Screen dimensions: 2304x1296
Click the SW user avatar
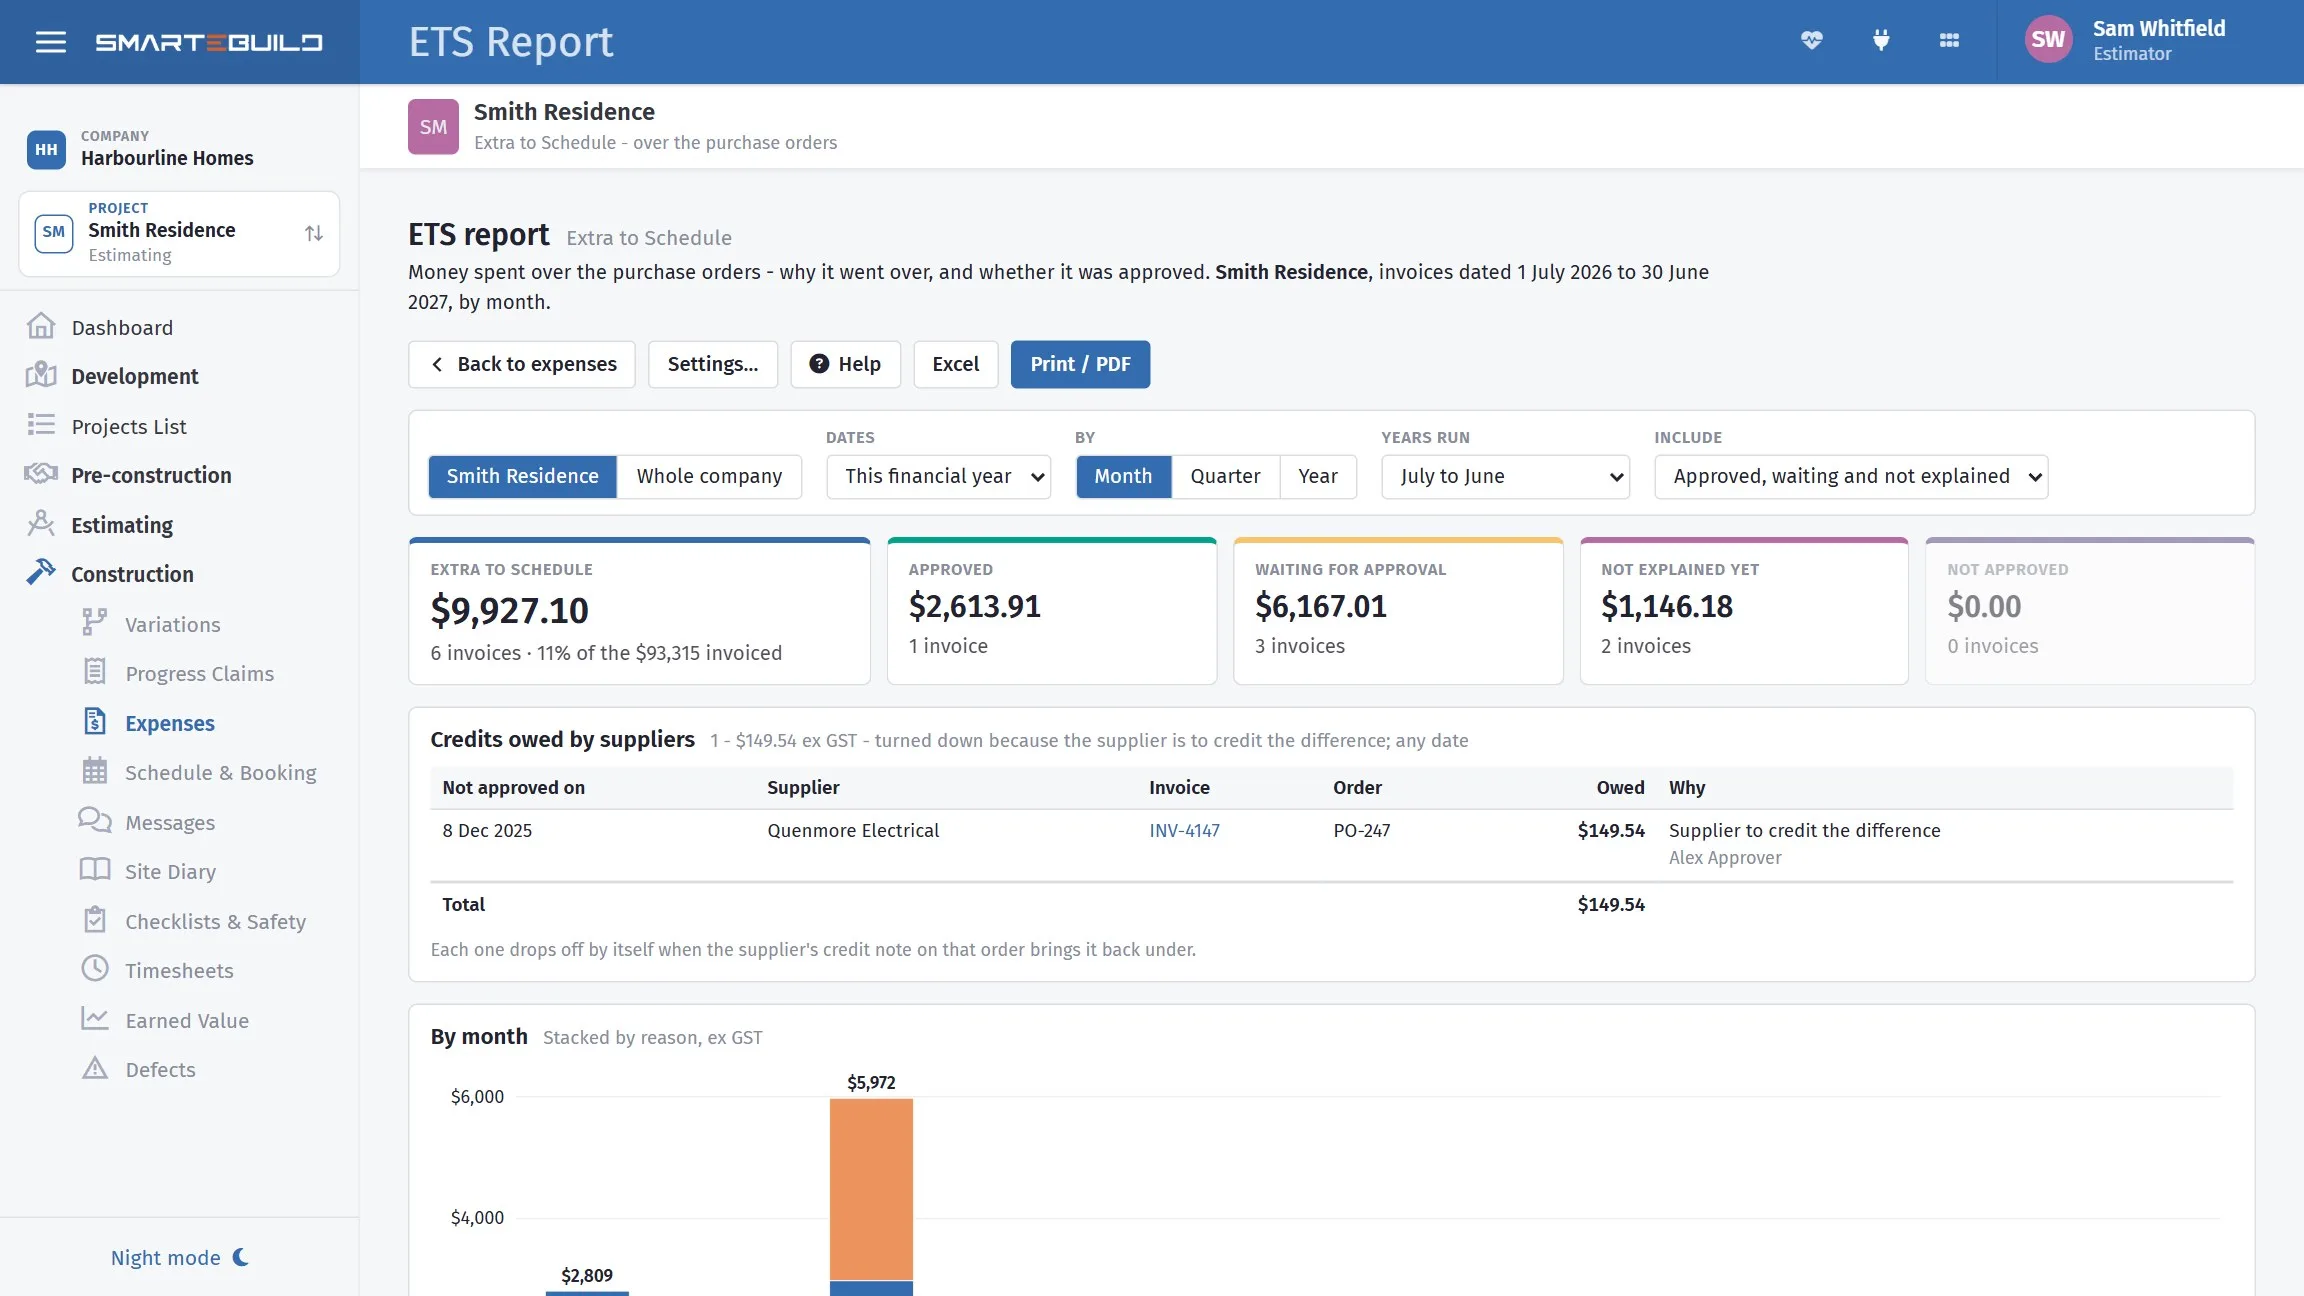click(x=2048, y=40)
